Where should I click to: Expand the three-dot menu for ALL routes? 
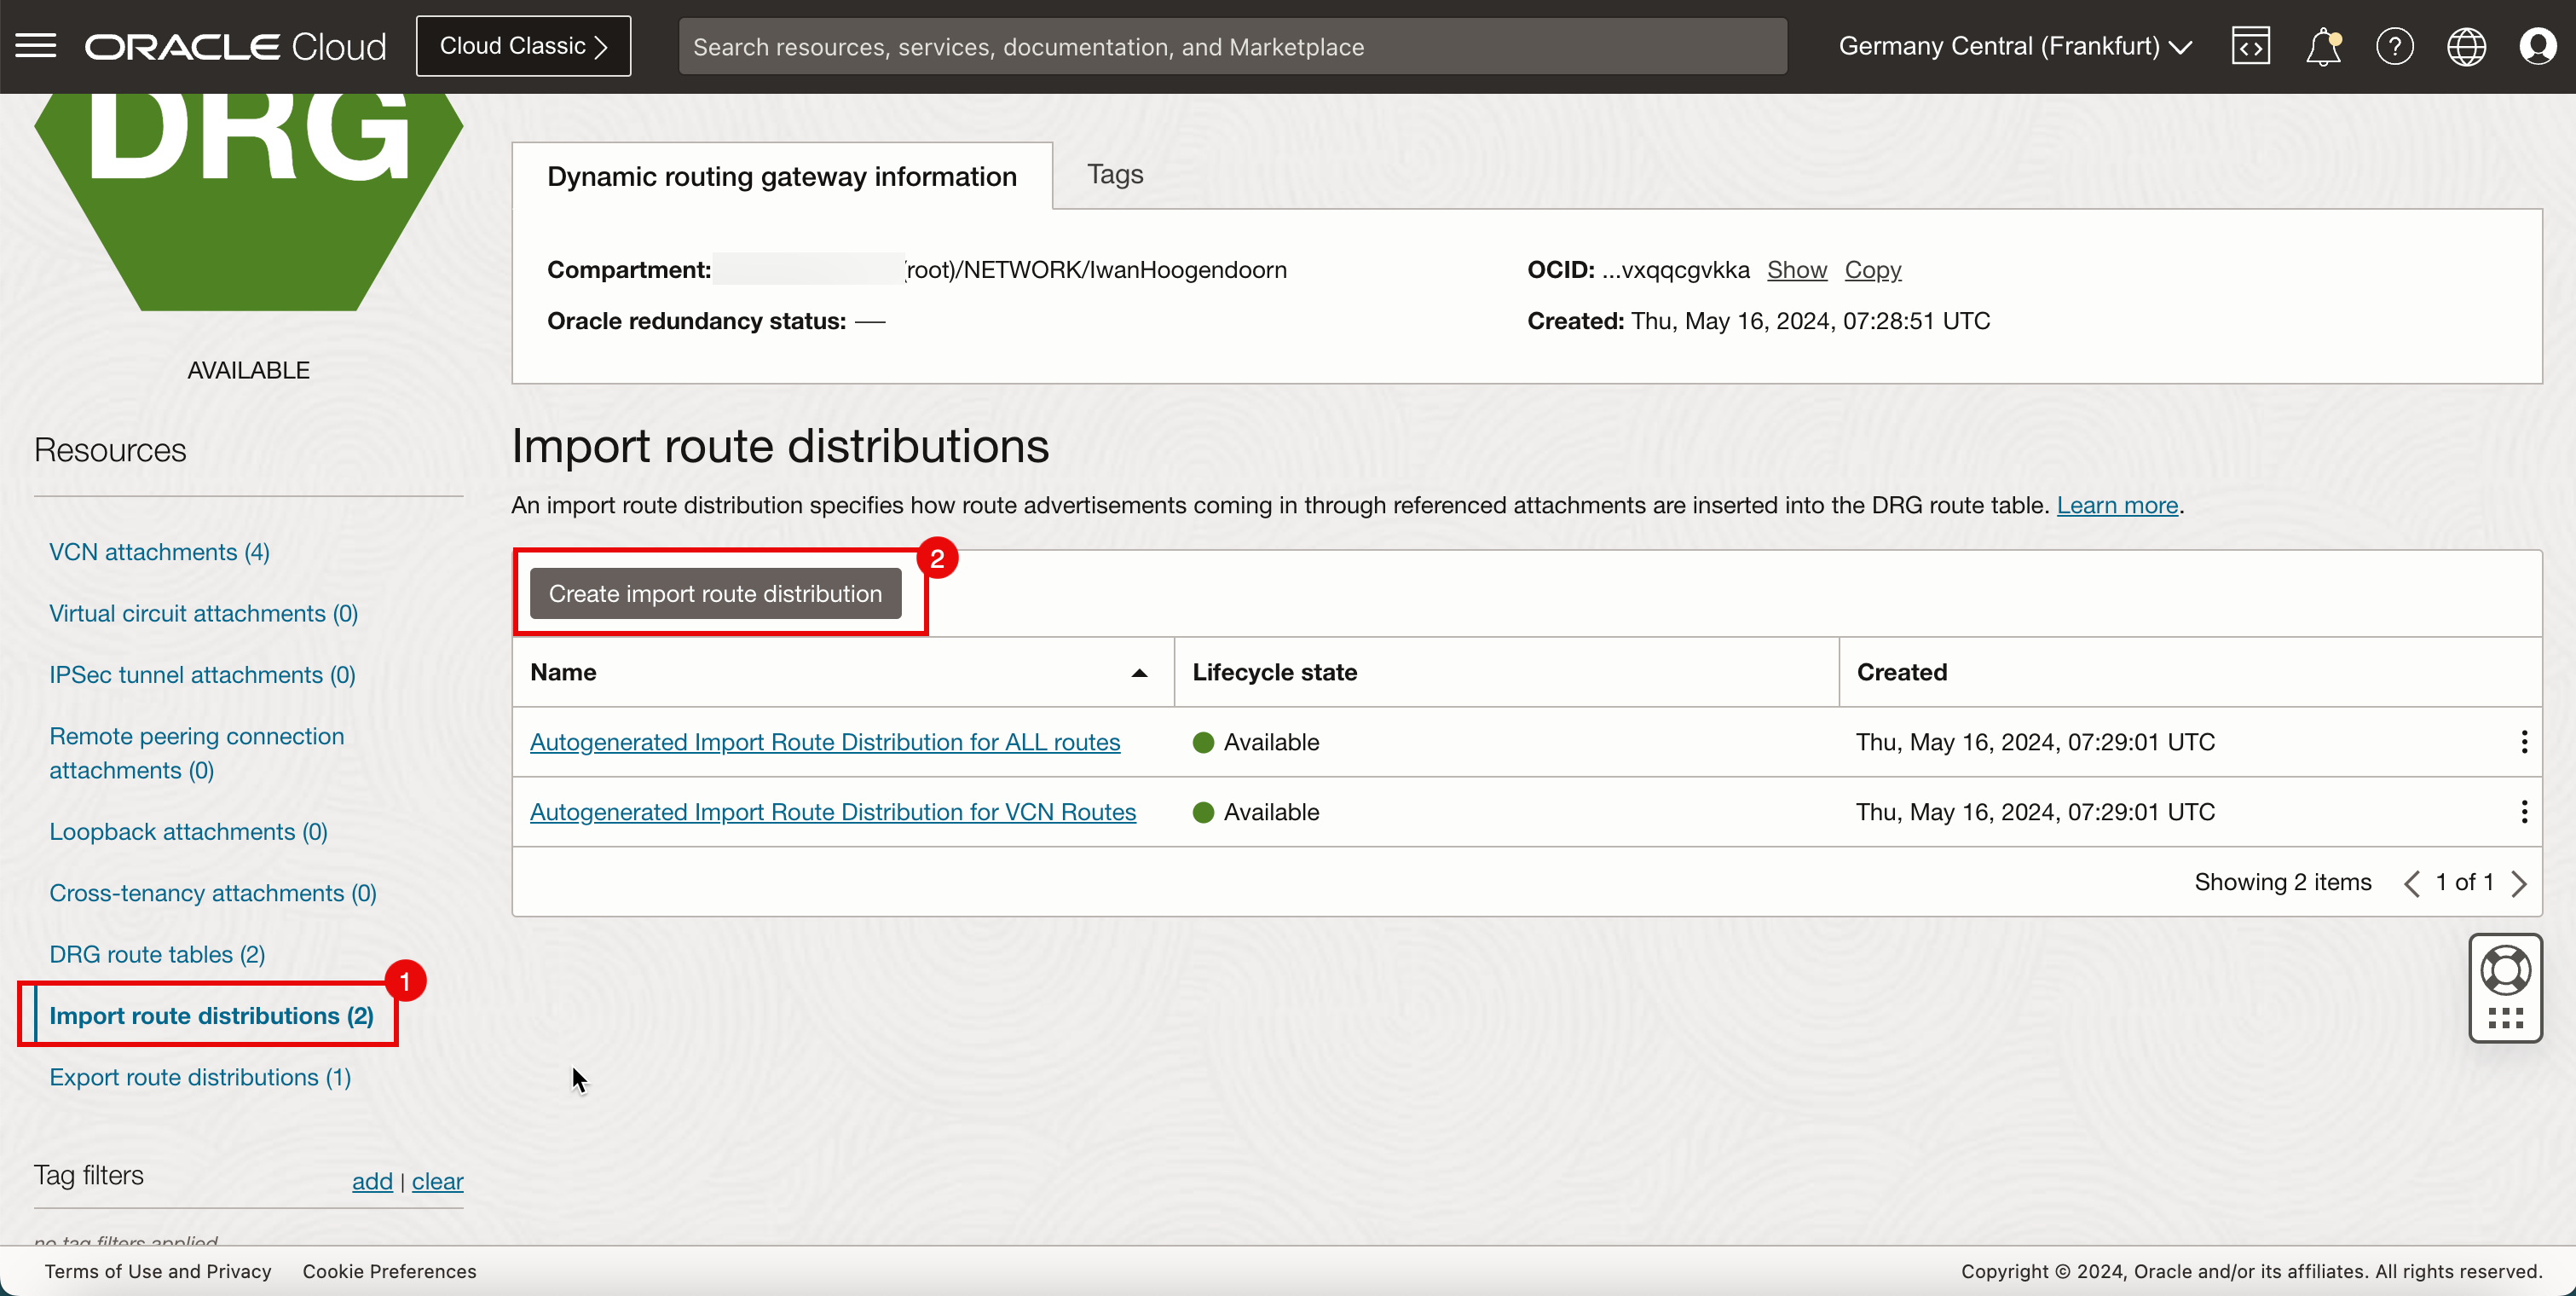(2525, 741)
